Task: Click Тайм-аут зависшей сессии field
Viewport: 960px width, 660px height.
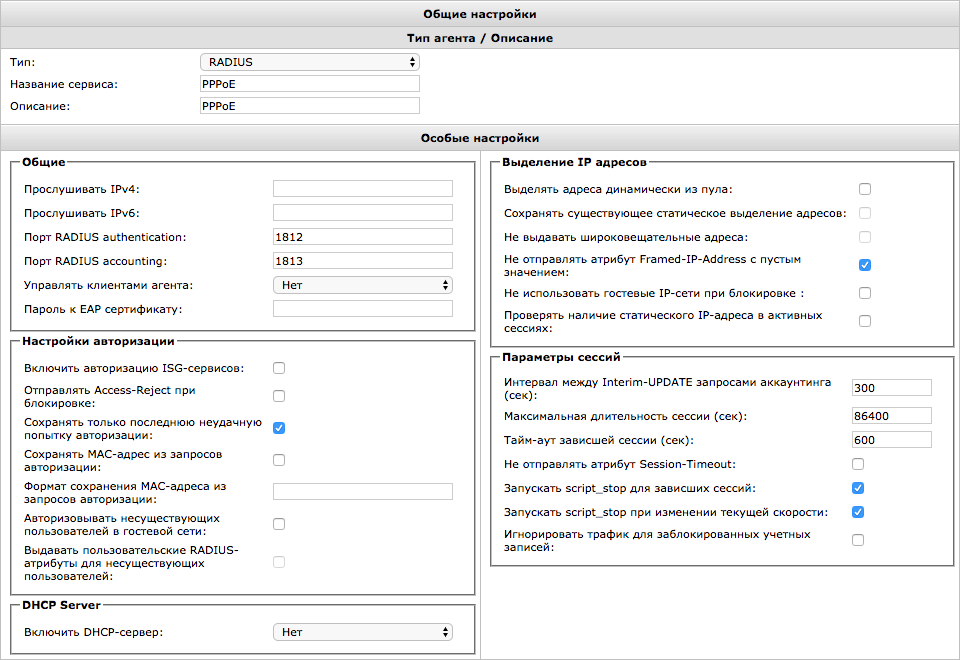Action: [x=892, y=440]
